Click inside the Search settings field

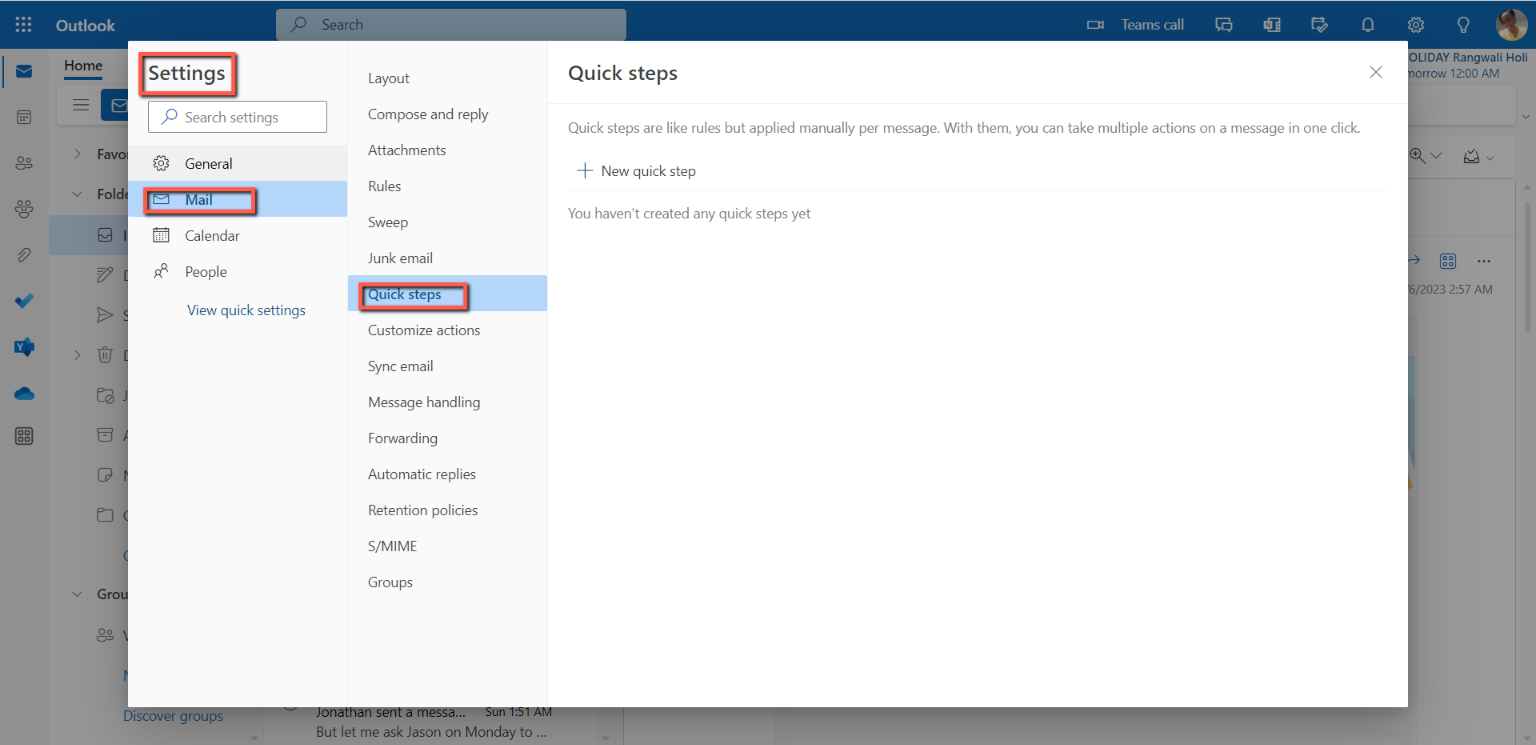pos(237,116)
